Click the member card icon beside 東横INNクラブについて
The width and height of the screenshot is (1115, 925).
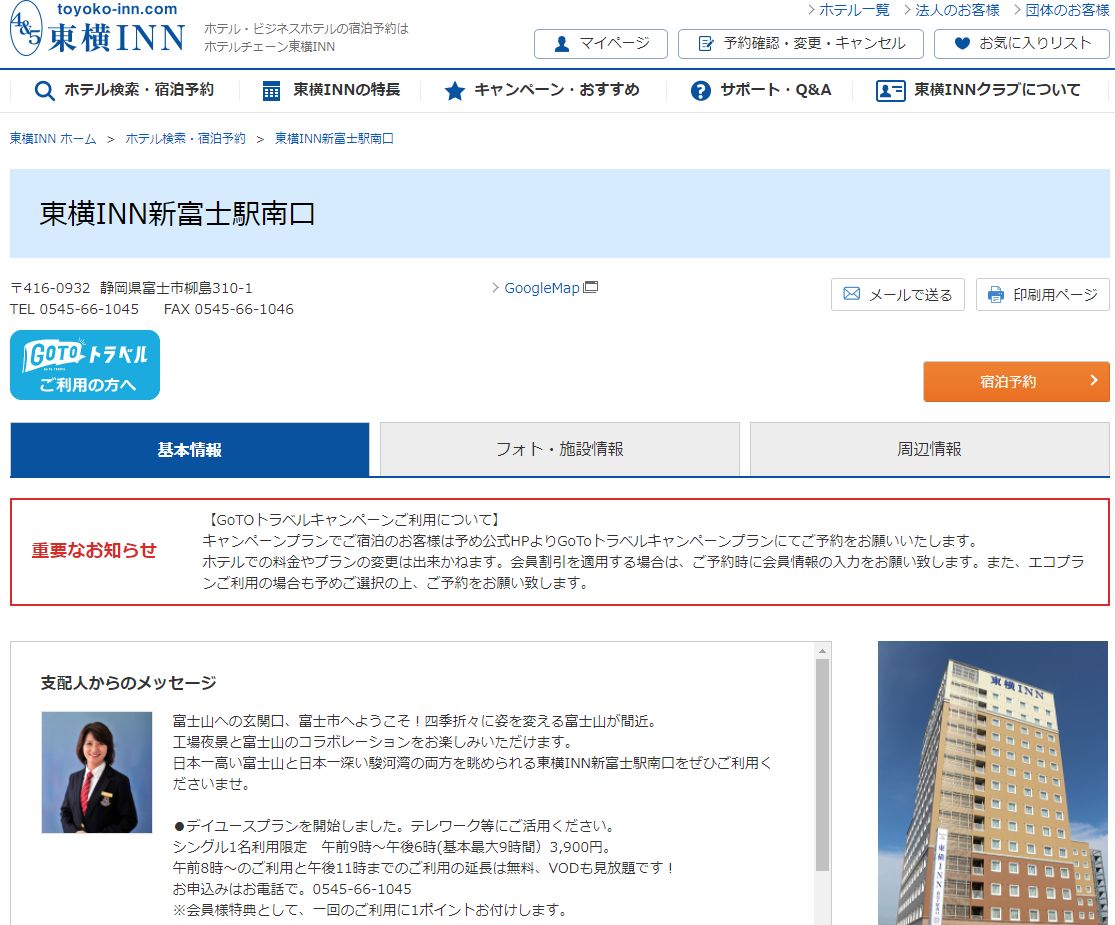[x=890, y=90]
